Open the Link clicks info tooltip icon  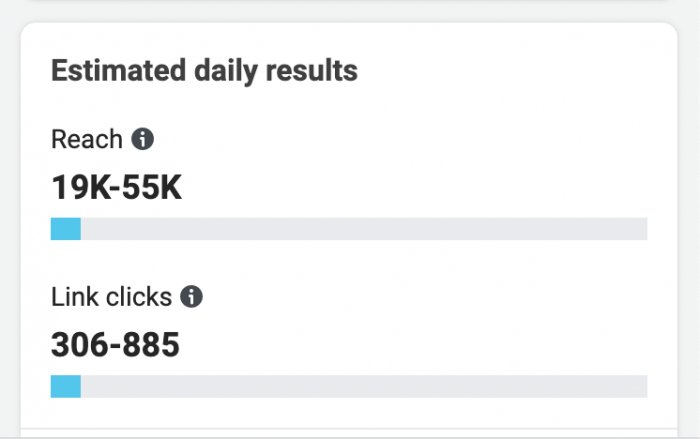click(191, 296)
